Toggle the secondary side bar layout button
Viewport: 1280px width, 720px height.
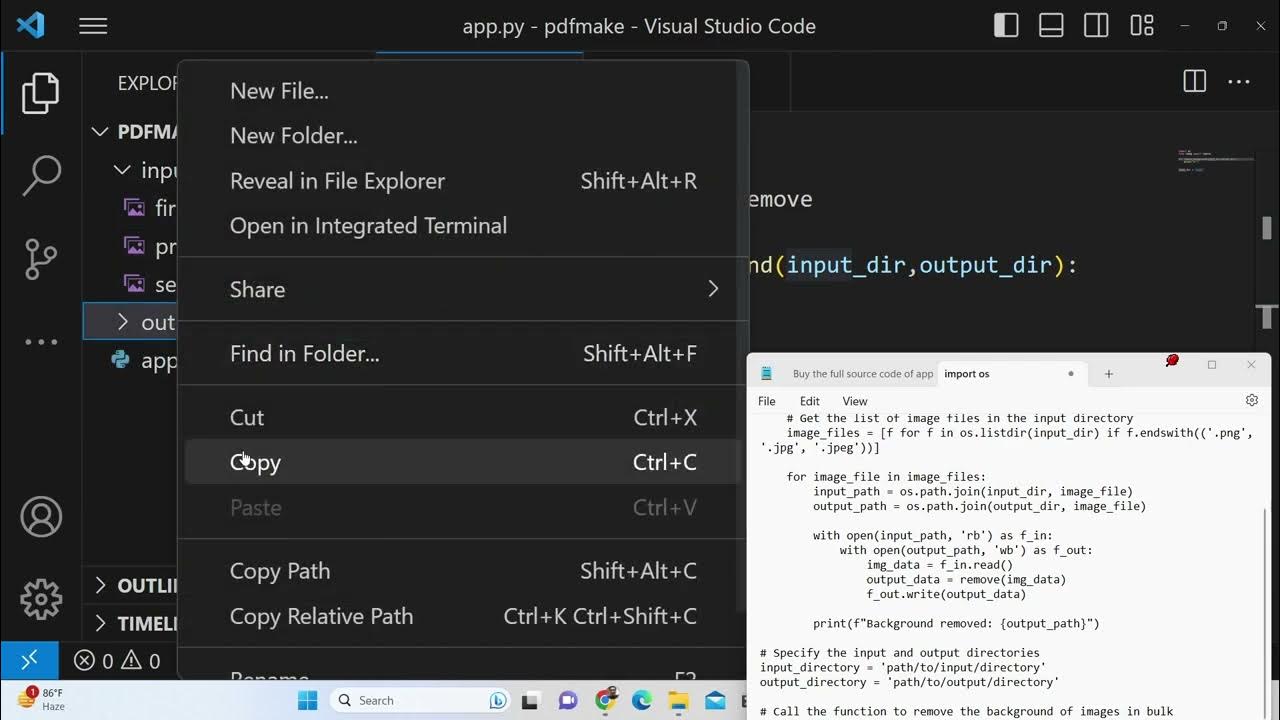(1096, 26)
